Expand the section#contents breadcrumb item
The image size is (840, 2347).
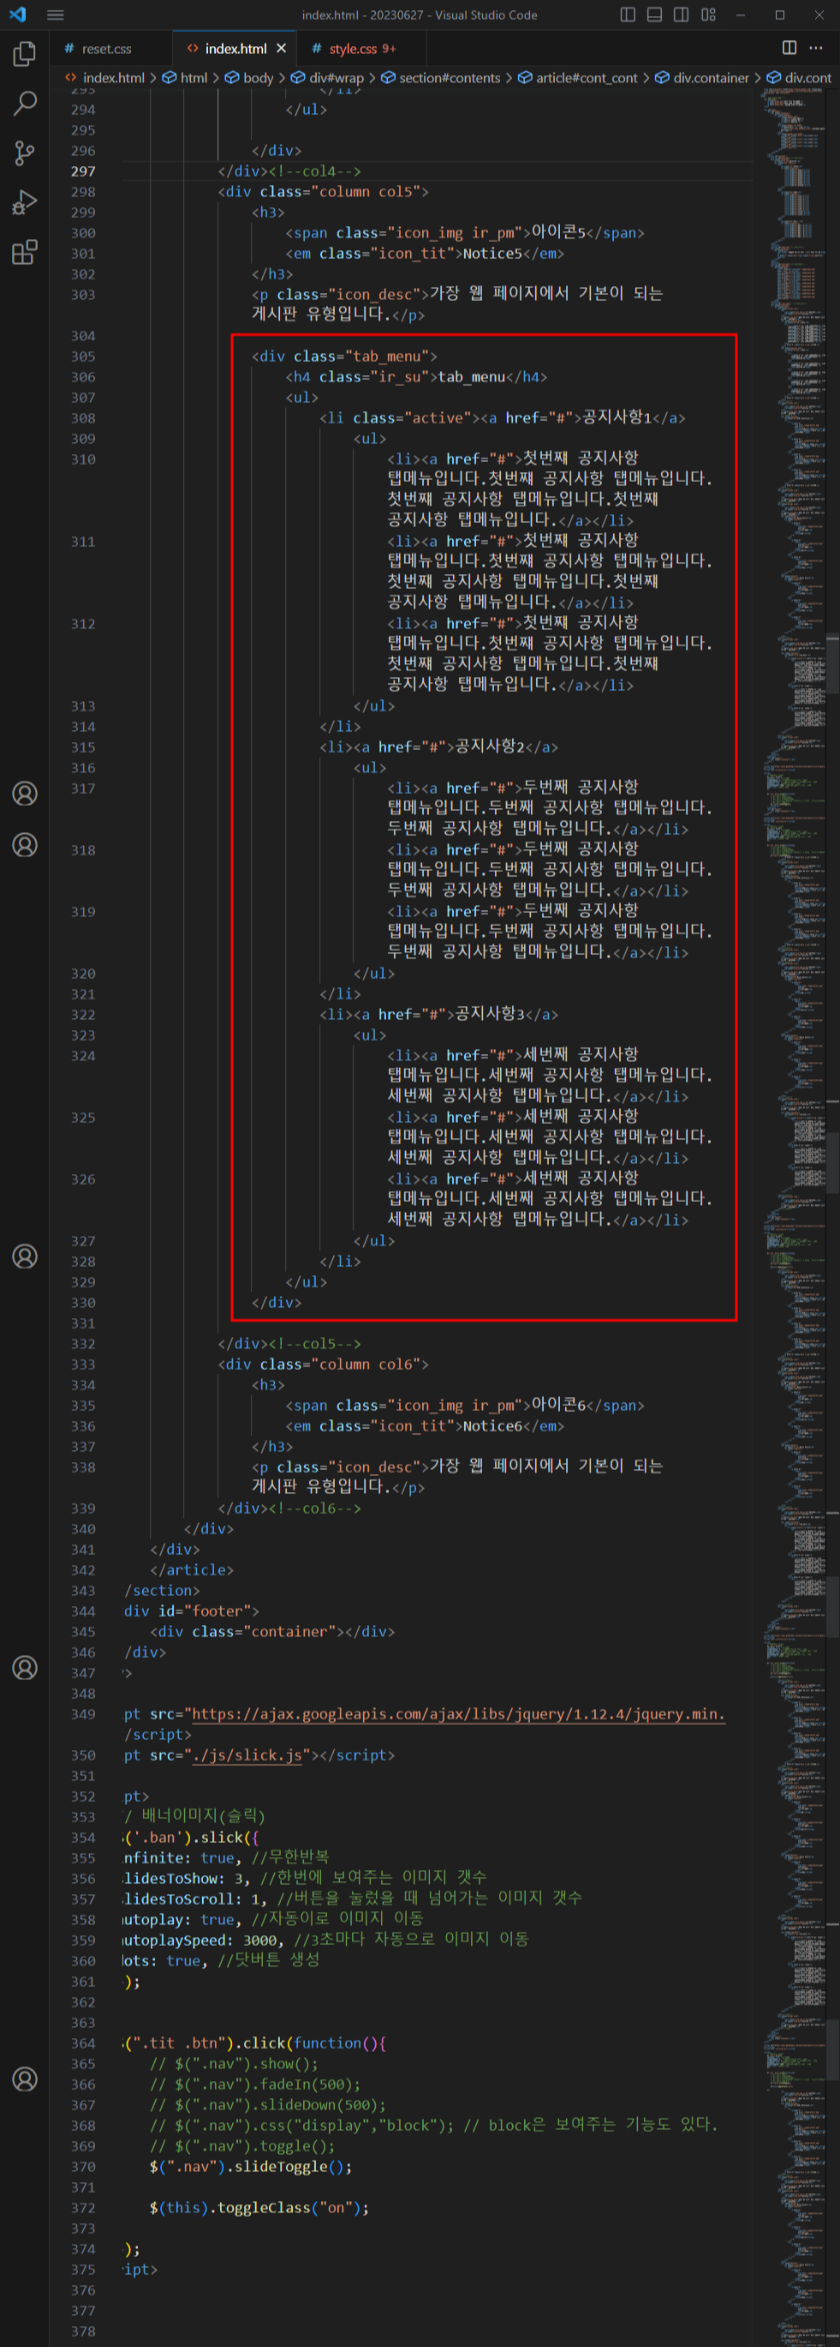click(441, 78)
